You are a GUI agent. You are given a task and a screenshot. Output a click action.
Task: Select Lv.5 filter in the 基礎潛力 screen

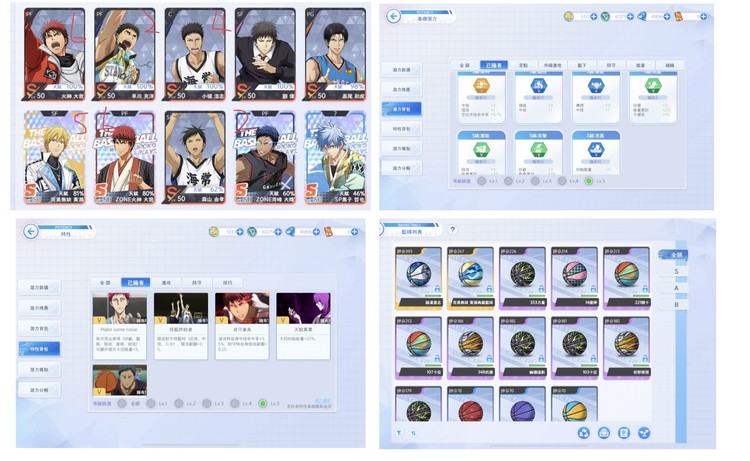589,181
